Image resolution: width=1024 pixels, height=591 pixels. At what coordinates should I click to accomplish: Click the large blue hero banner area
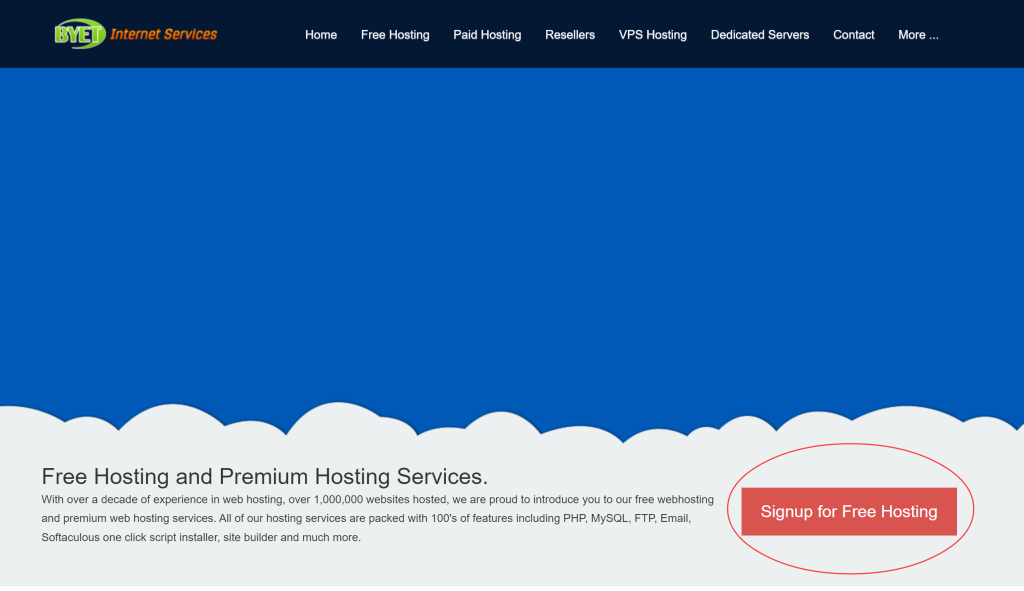pyautogui.click(x=512, y=230)
